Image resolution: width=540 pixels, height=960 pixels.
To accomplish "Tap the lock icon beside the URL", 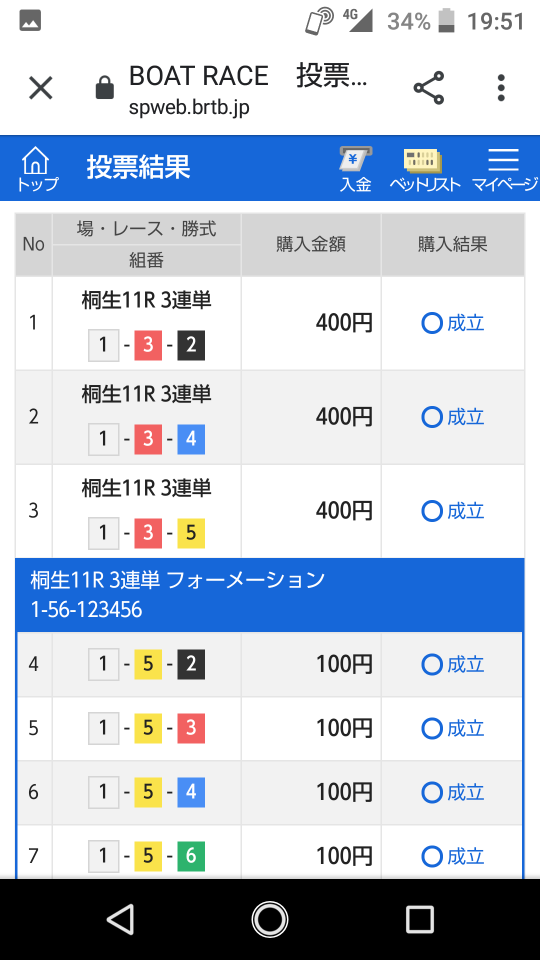I will coord(105,88).
